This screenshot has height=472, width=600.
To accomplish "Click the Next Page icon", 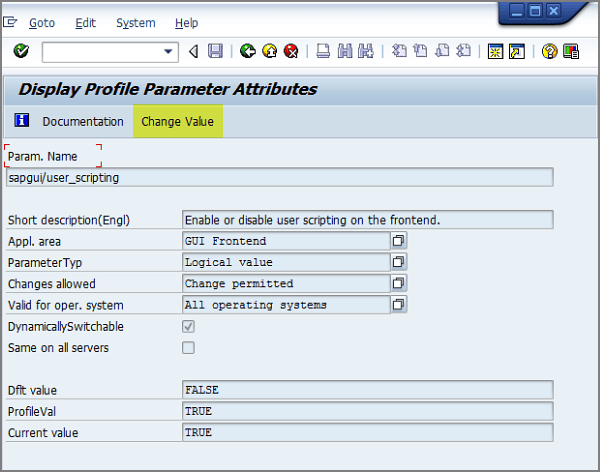I will (442, 51).
